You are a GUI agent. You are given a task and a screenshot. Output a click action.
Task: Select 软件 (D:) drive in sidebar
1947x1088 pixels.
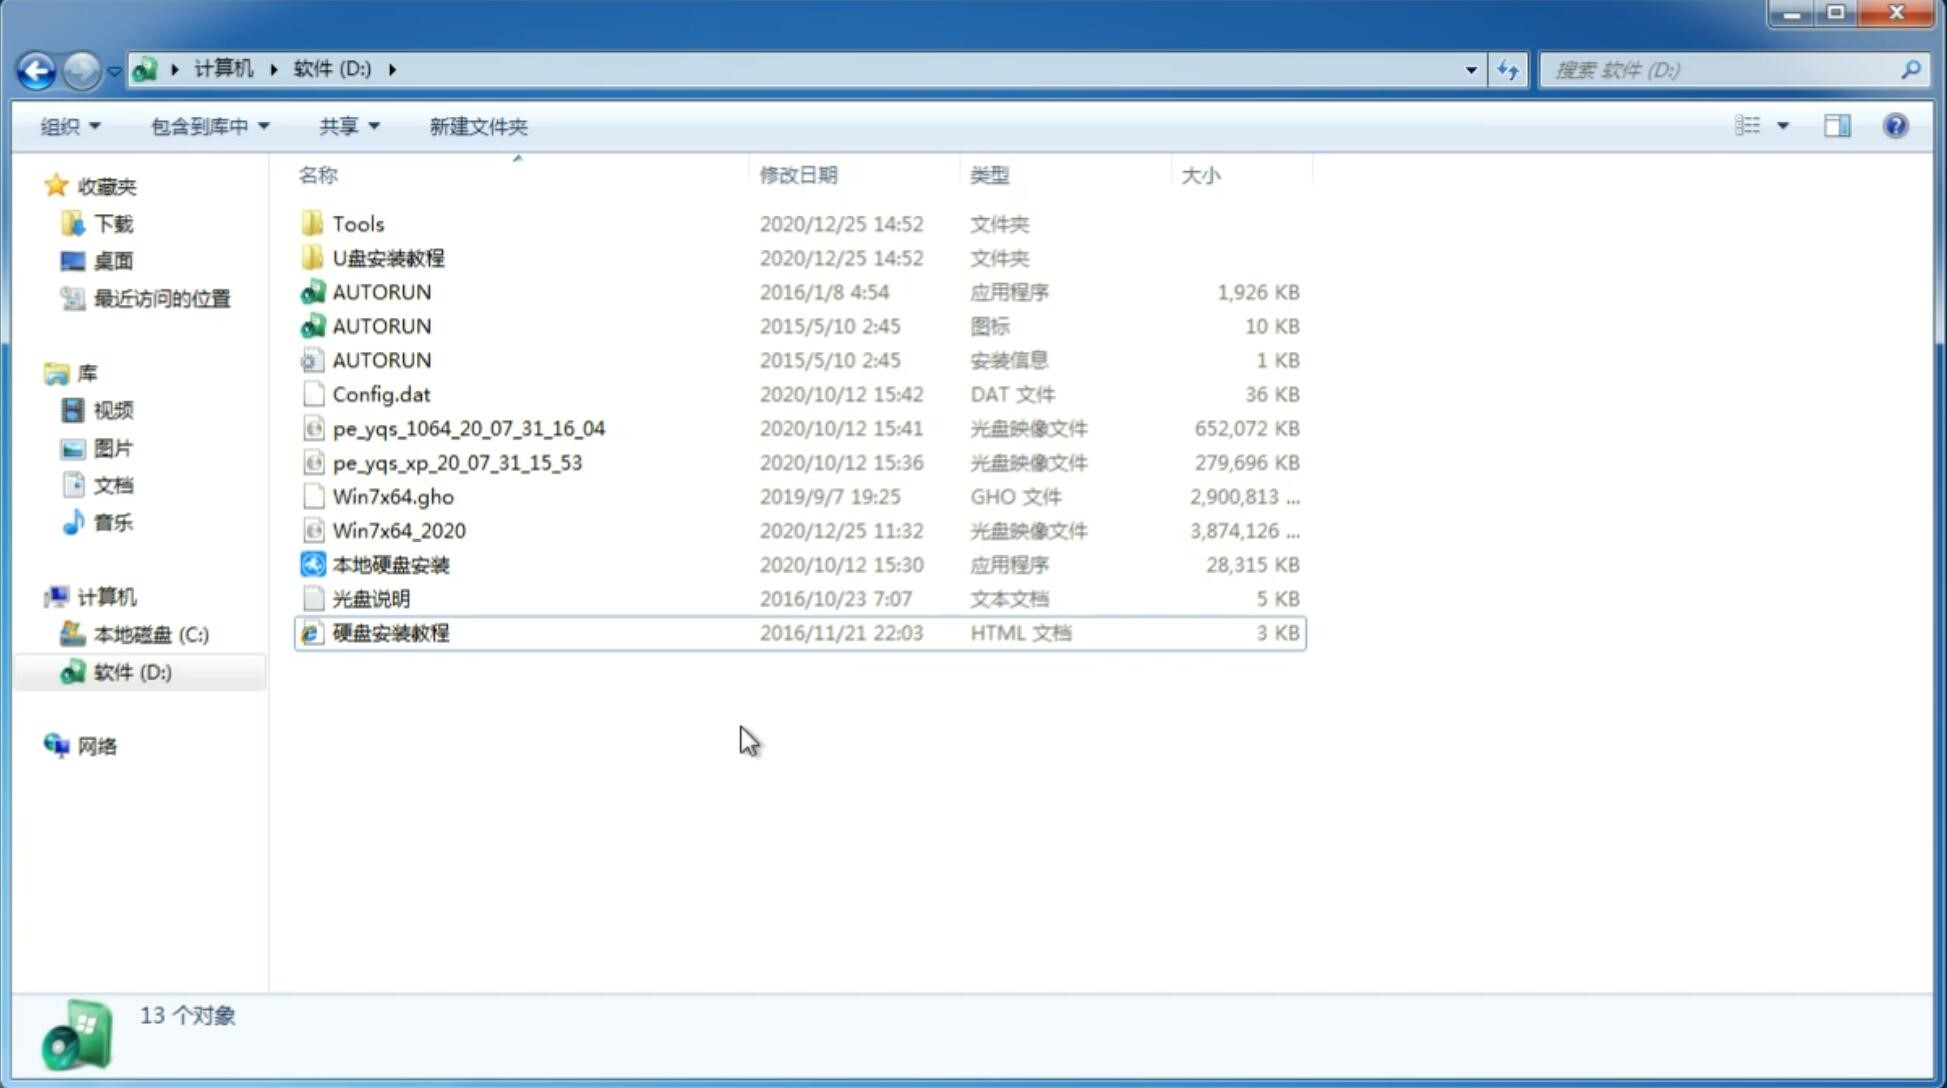(132, 671)
